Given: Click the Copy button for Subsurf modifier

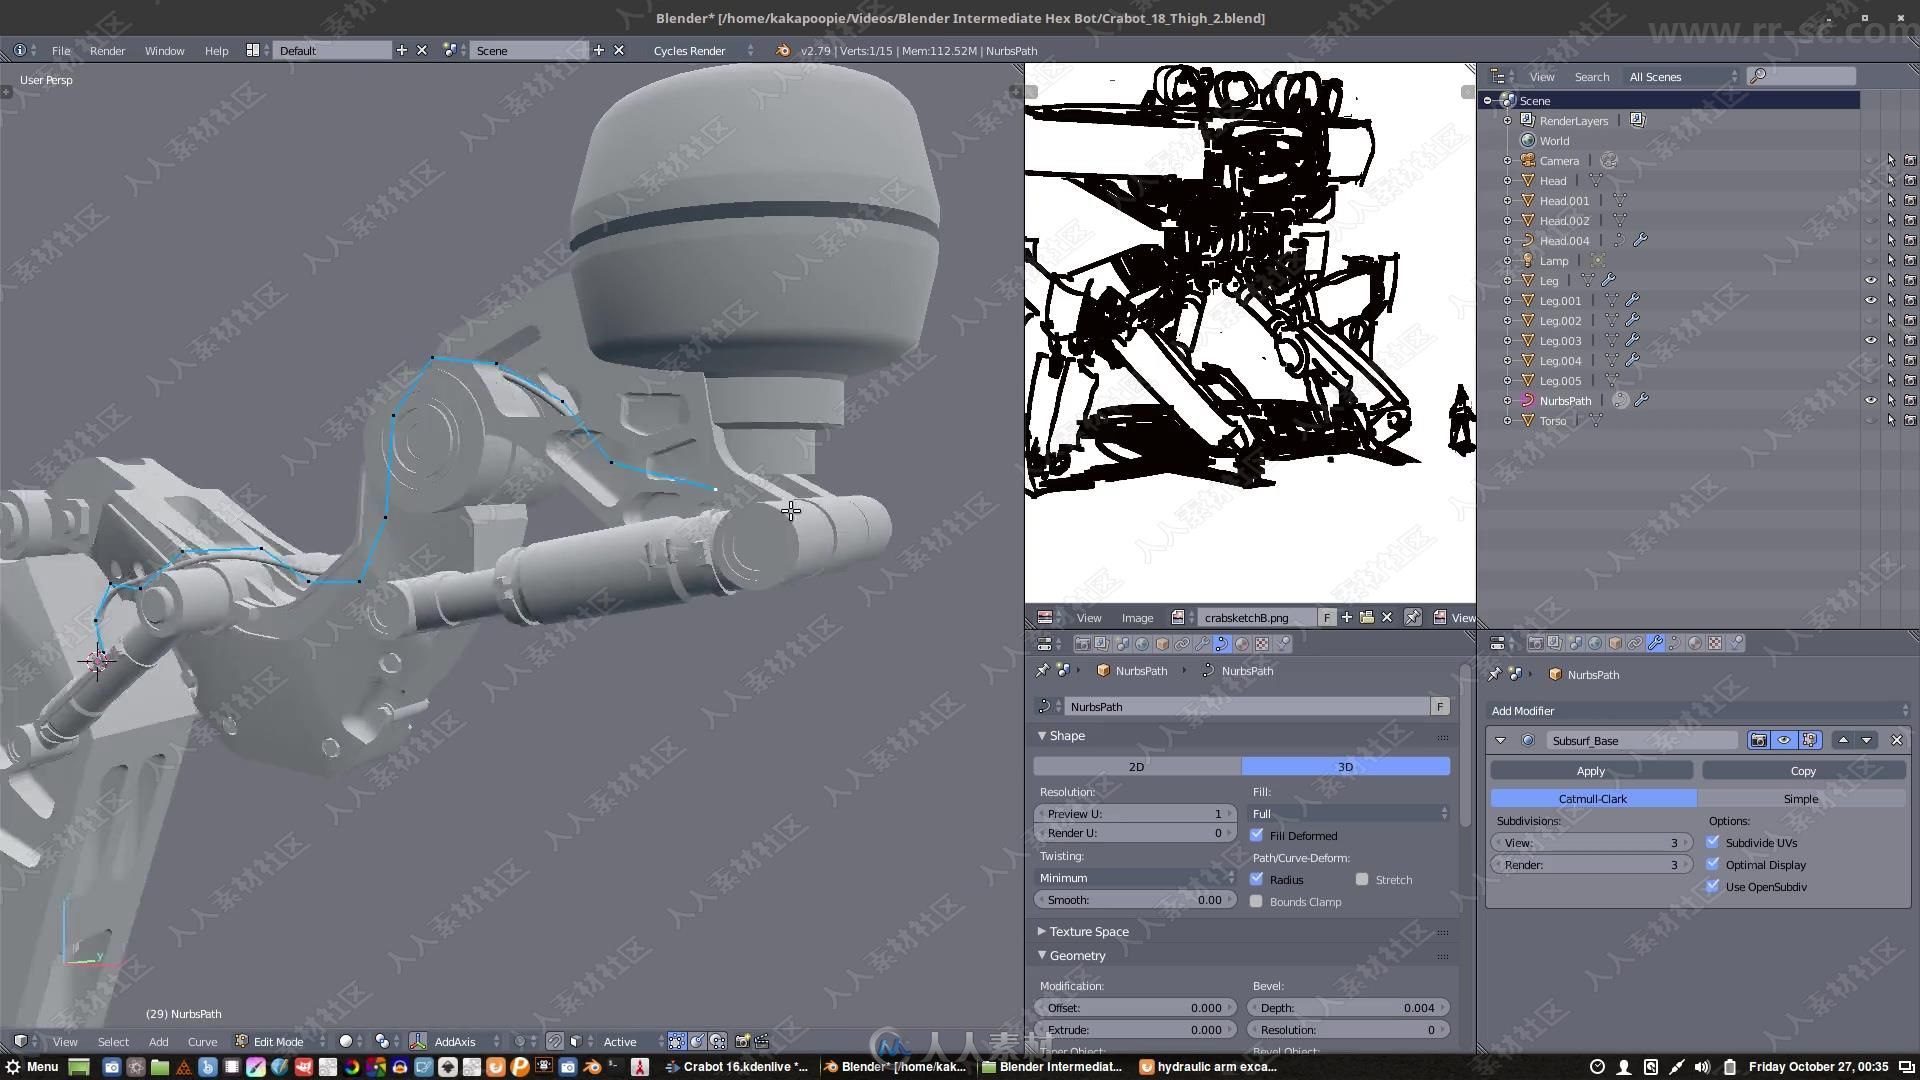Looking at the screenshot, I should coord(1803,769).
